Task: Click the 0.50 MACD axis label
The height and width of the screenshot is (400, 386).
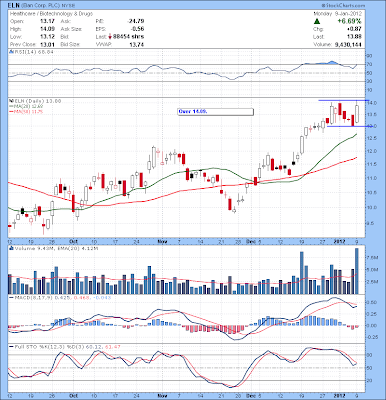Action: click(x=373, y=302)
